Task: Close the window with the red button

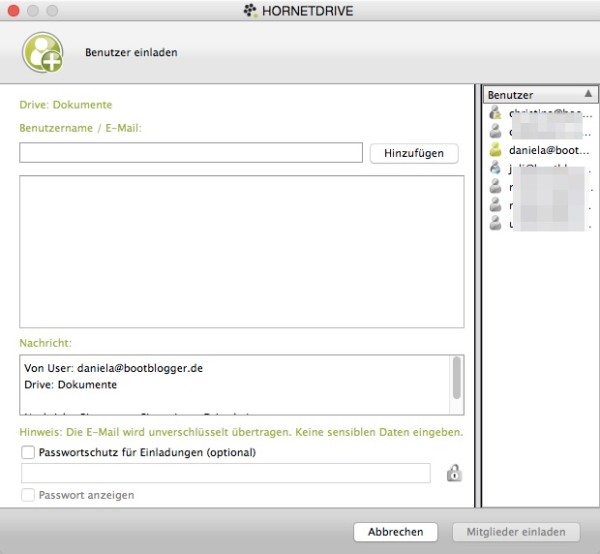Action: click(x=13, y=11)
